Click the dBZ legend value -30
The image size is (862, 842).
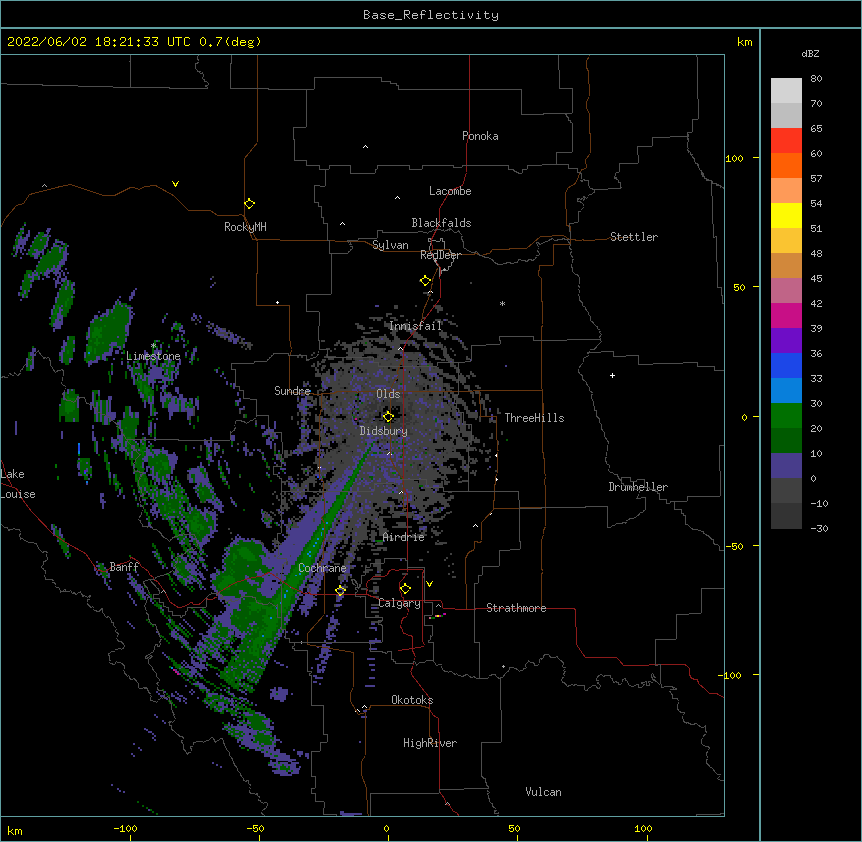(x=819, y=528)
